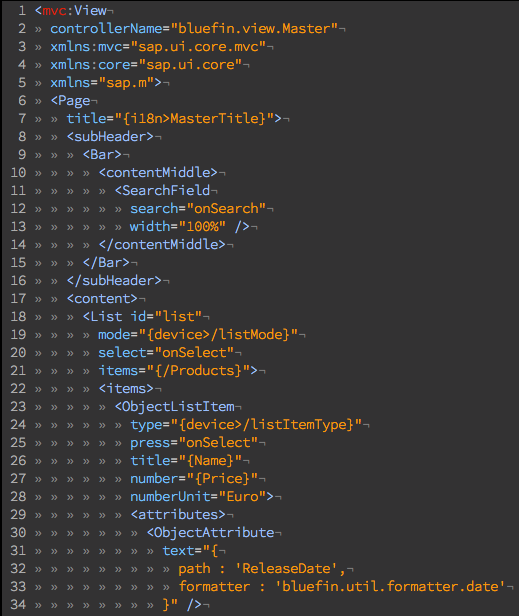Click line number 1 in gutter
Screen dimensions: 519x616
click(22, 11)
